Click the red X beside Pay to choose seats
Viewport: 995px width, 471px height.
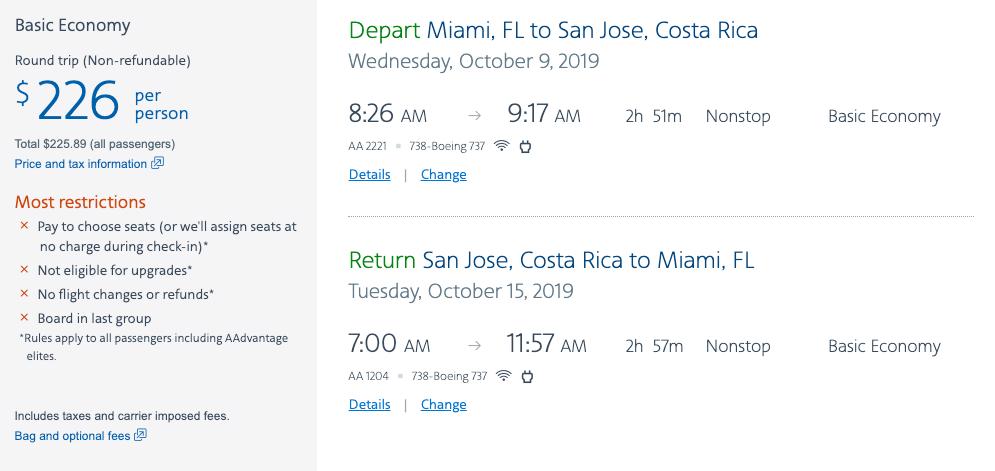pos(24,226)
